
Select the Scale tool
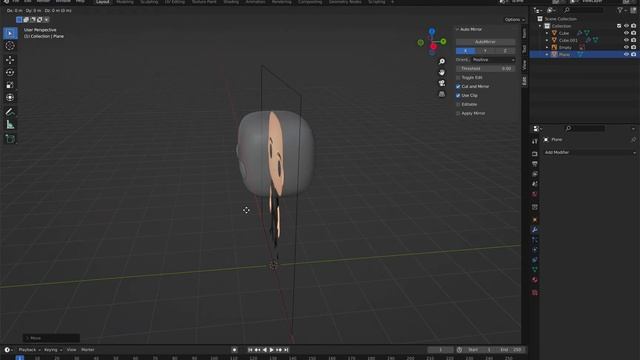pyautogui.click(x=10, y=85)
